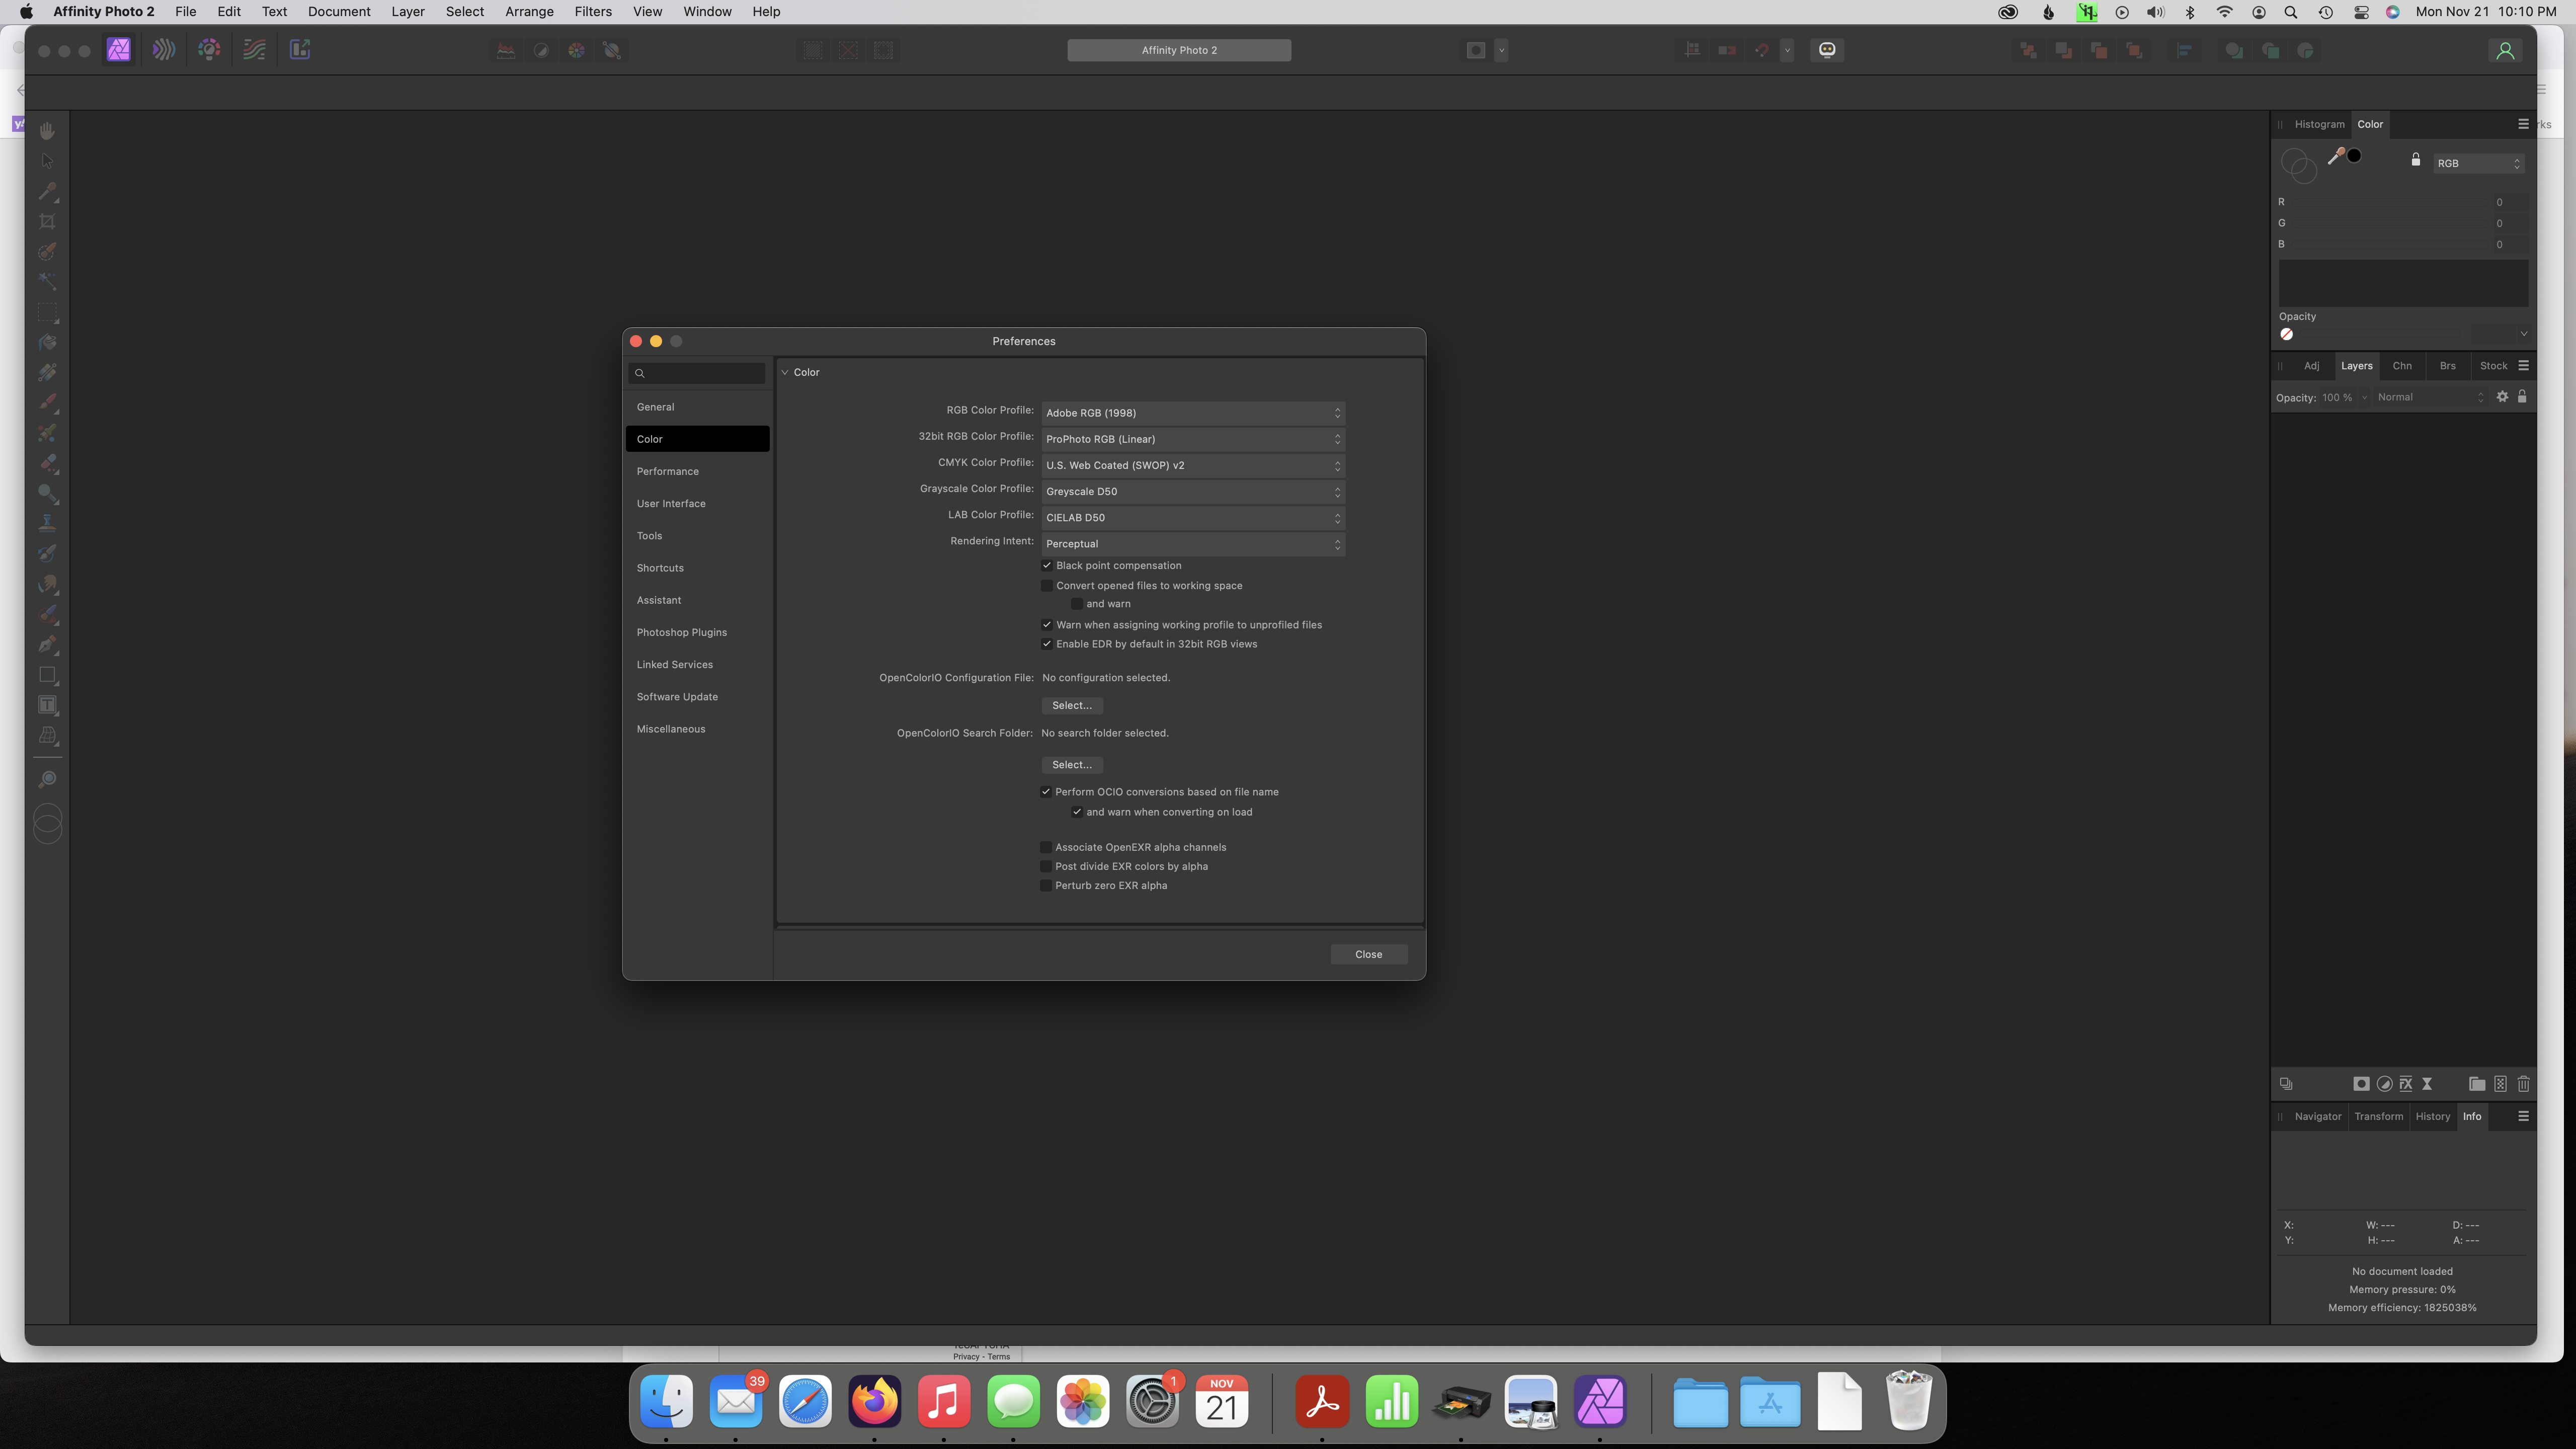Viewport: 2576px width, 1449px height.
Task: Toggle Perform OCIO conversions based on file name
Action: (1046, 792)
